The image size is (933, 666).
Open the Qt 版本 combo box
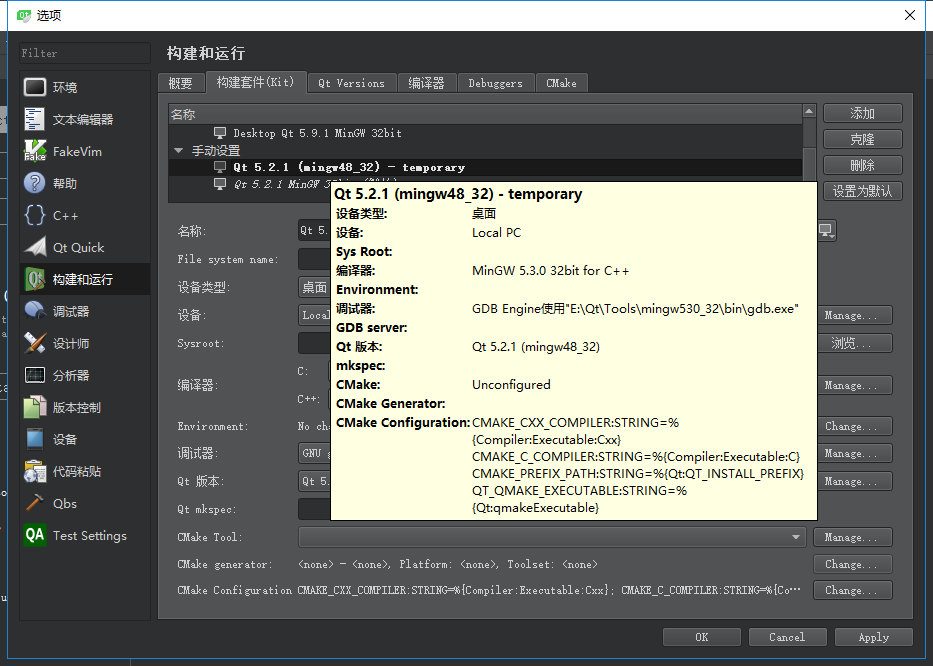(x=314, y=481)
